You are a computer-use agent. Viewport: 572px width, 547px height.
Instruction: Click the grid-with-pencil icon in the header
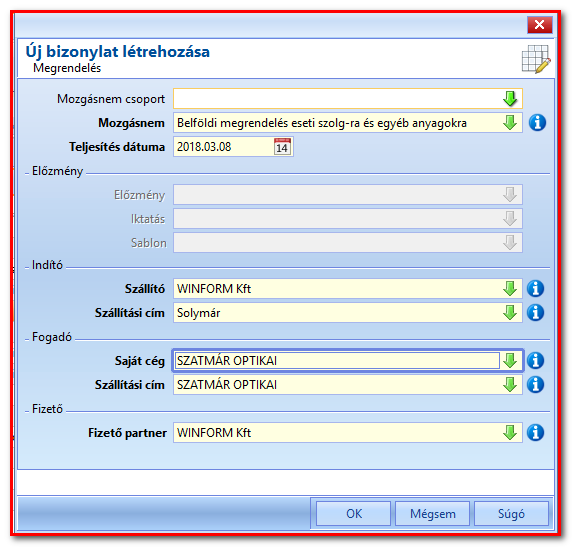point(536,59)
